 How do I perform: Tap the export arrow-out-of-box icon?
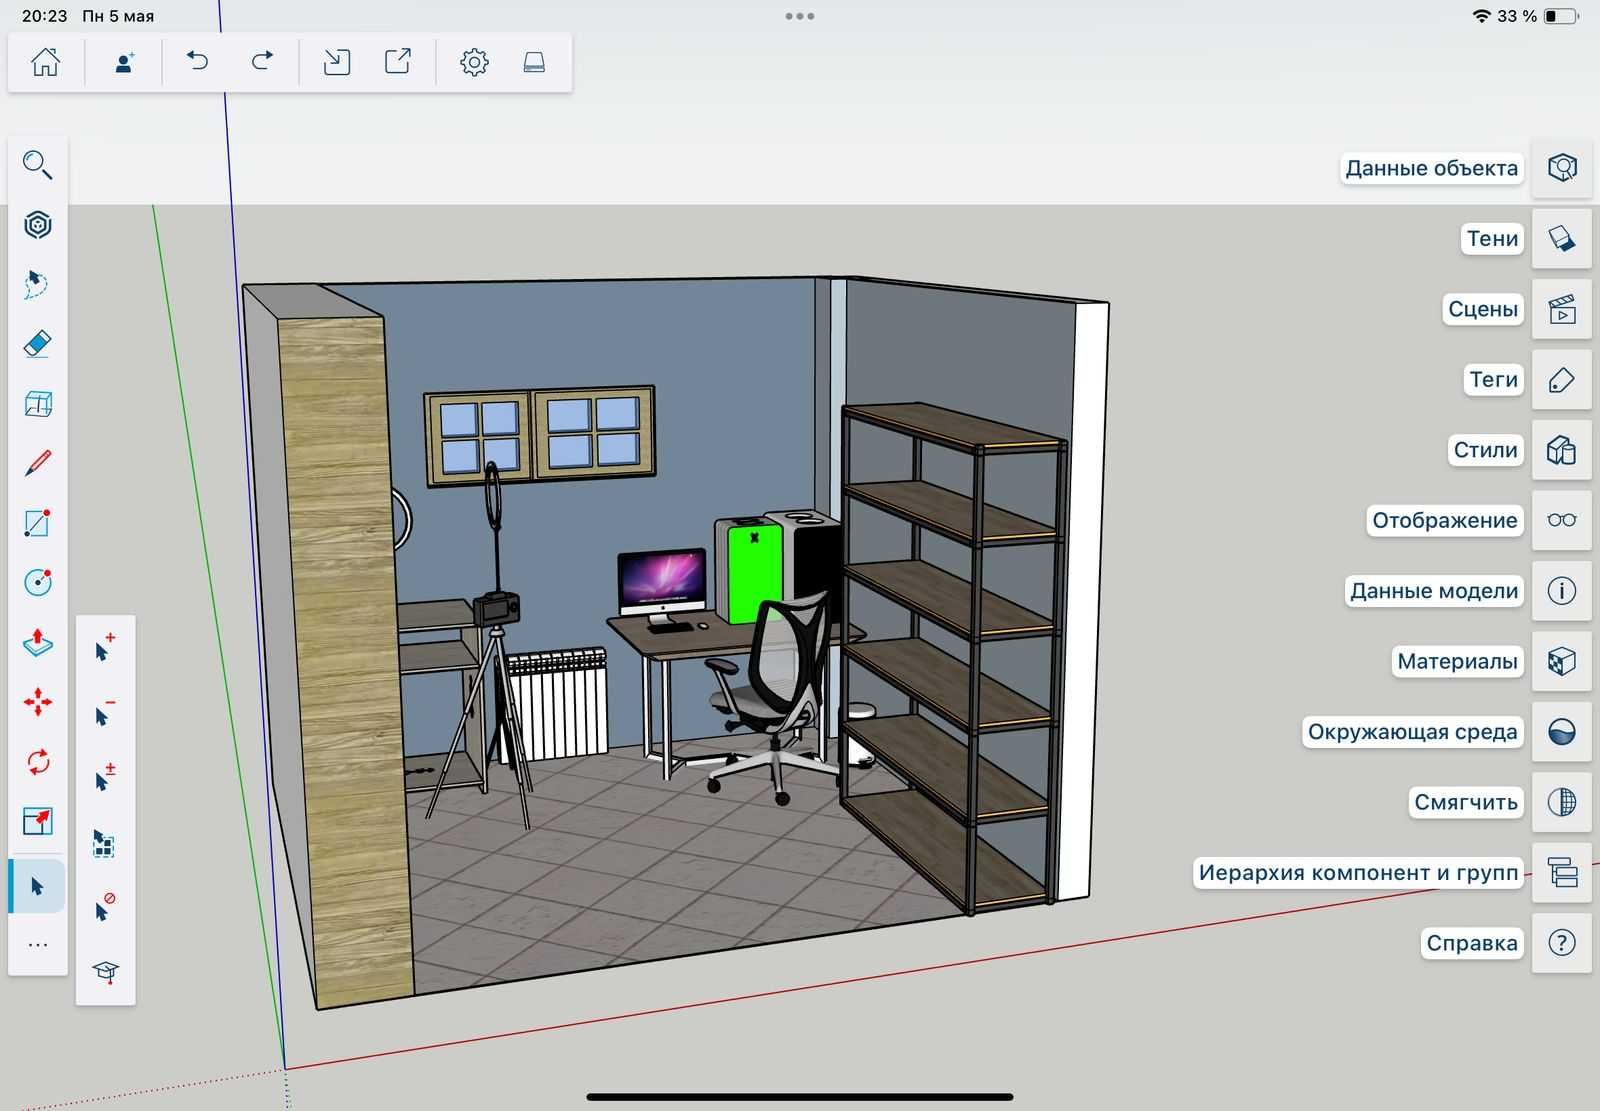pos(398,62)
